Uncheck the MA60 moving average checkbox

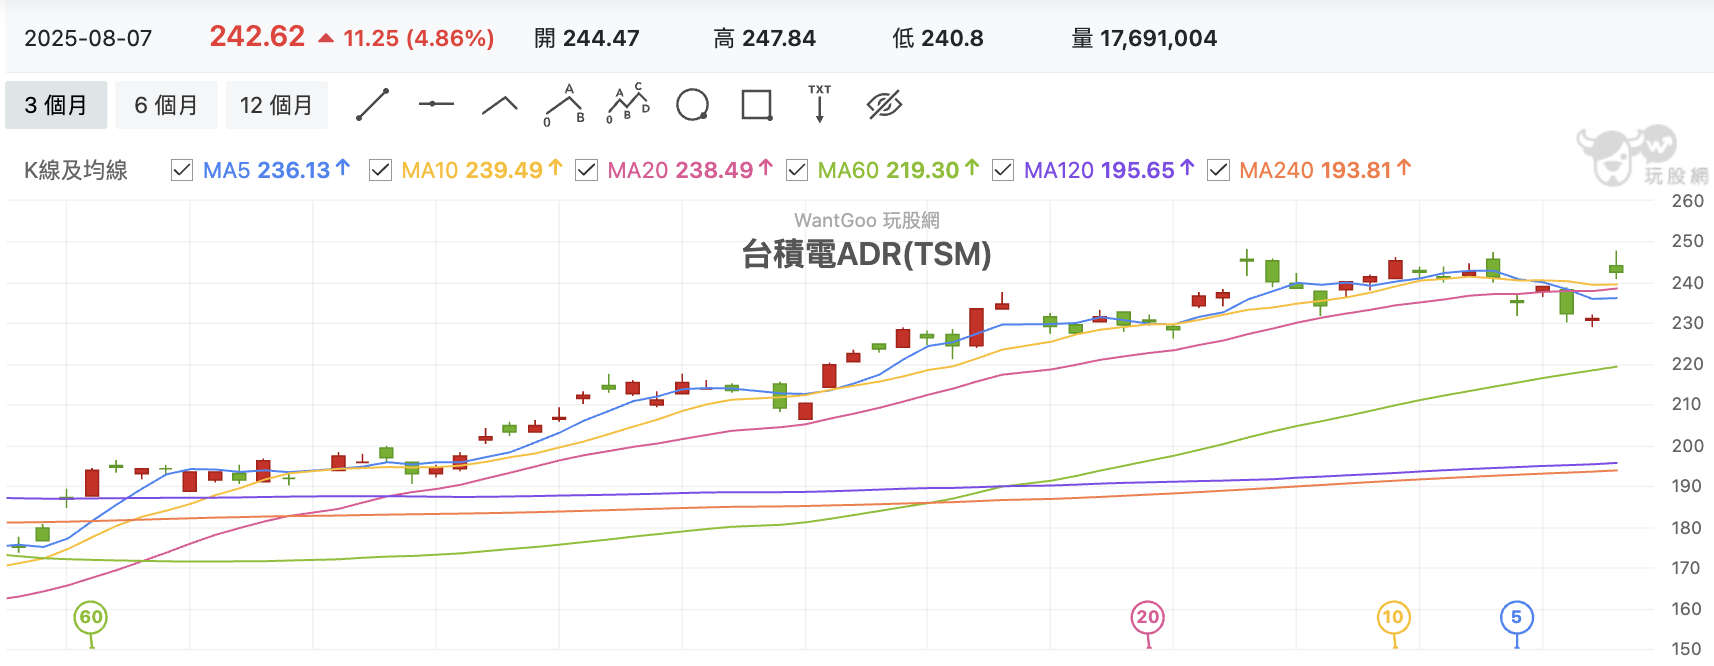point(797,170)
